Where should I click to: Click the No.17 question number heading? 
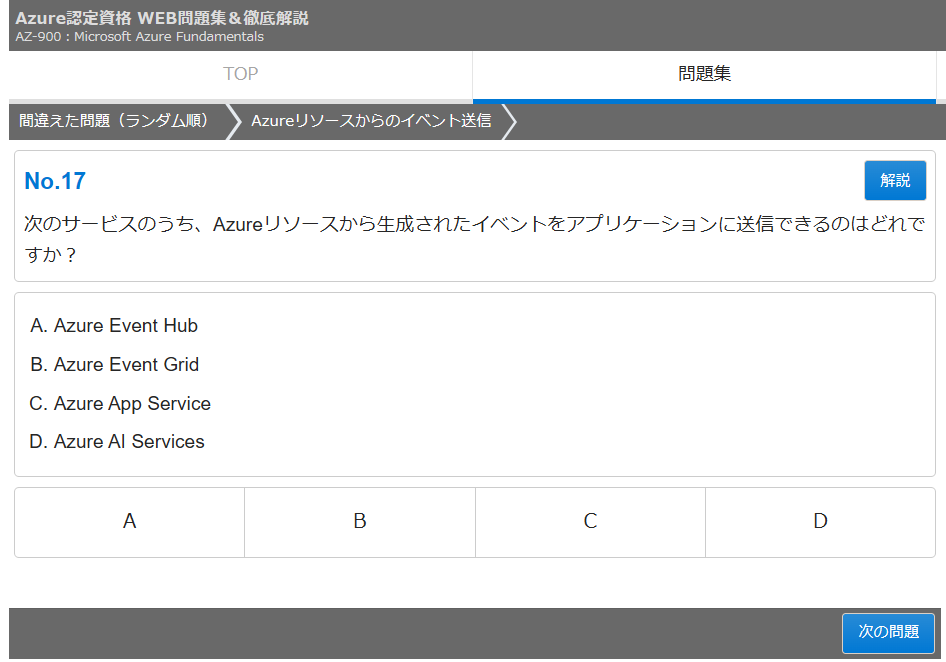tap(55, 181)
